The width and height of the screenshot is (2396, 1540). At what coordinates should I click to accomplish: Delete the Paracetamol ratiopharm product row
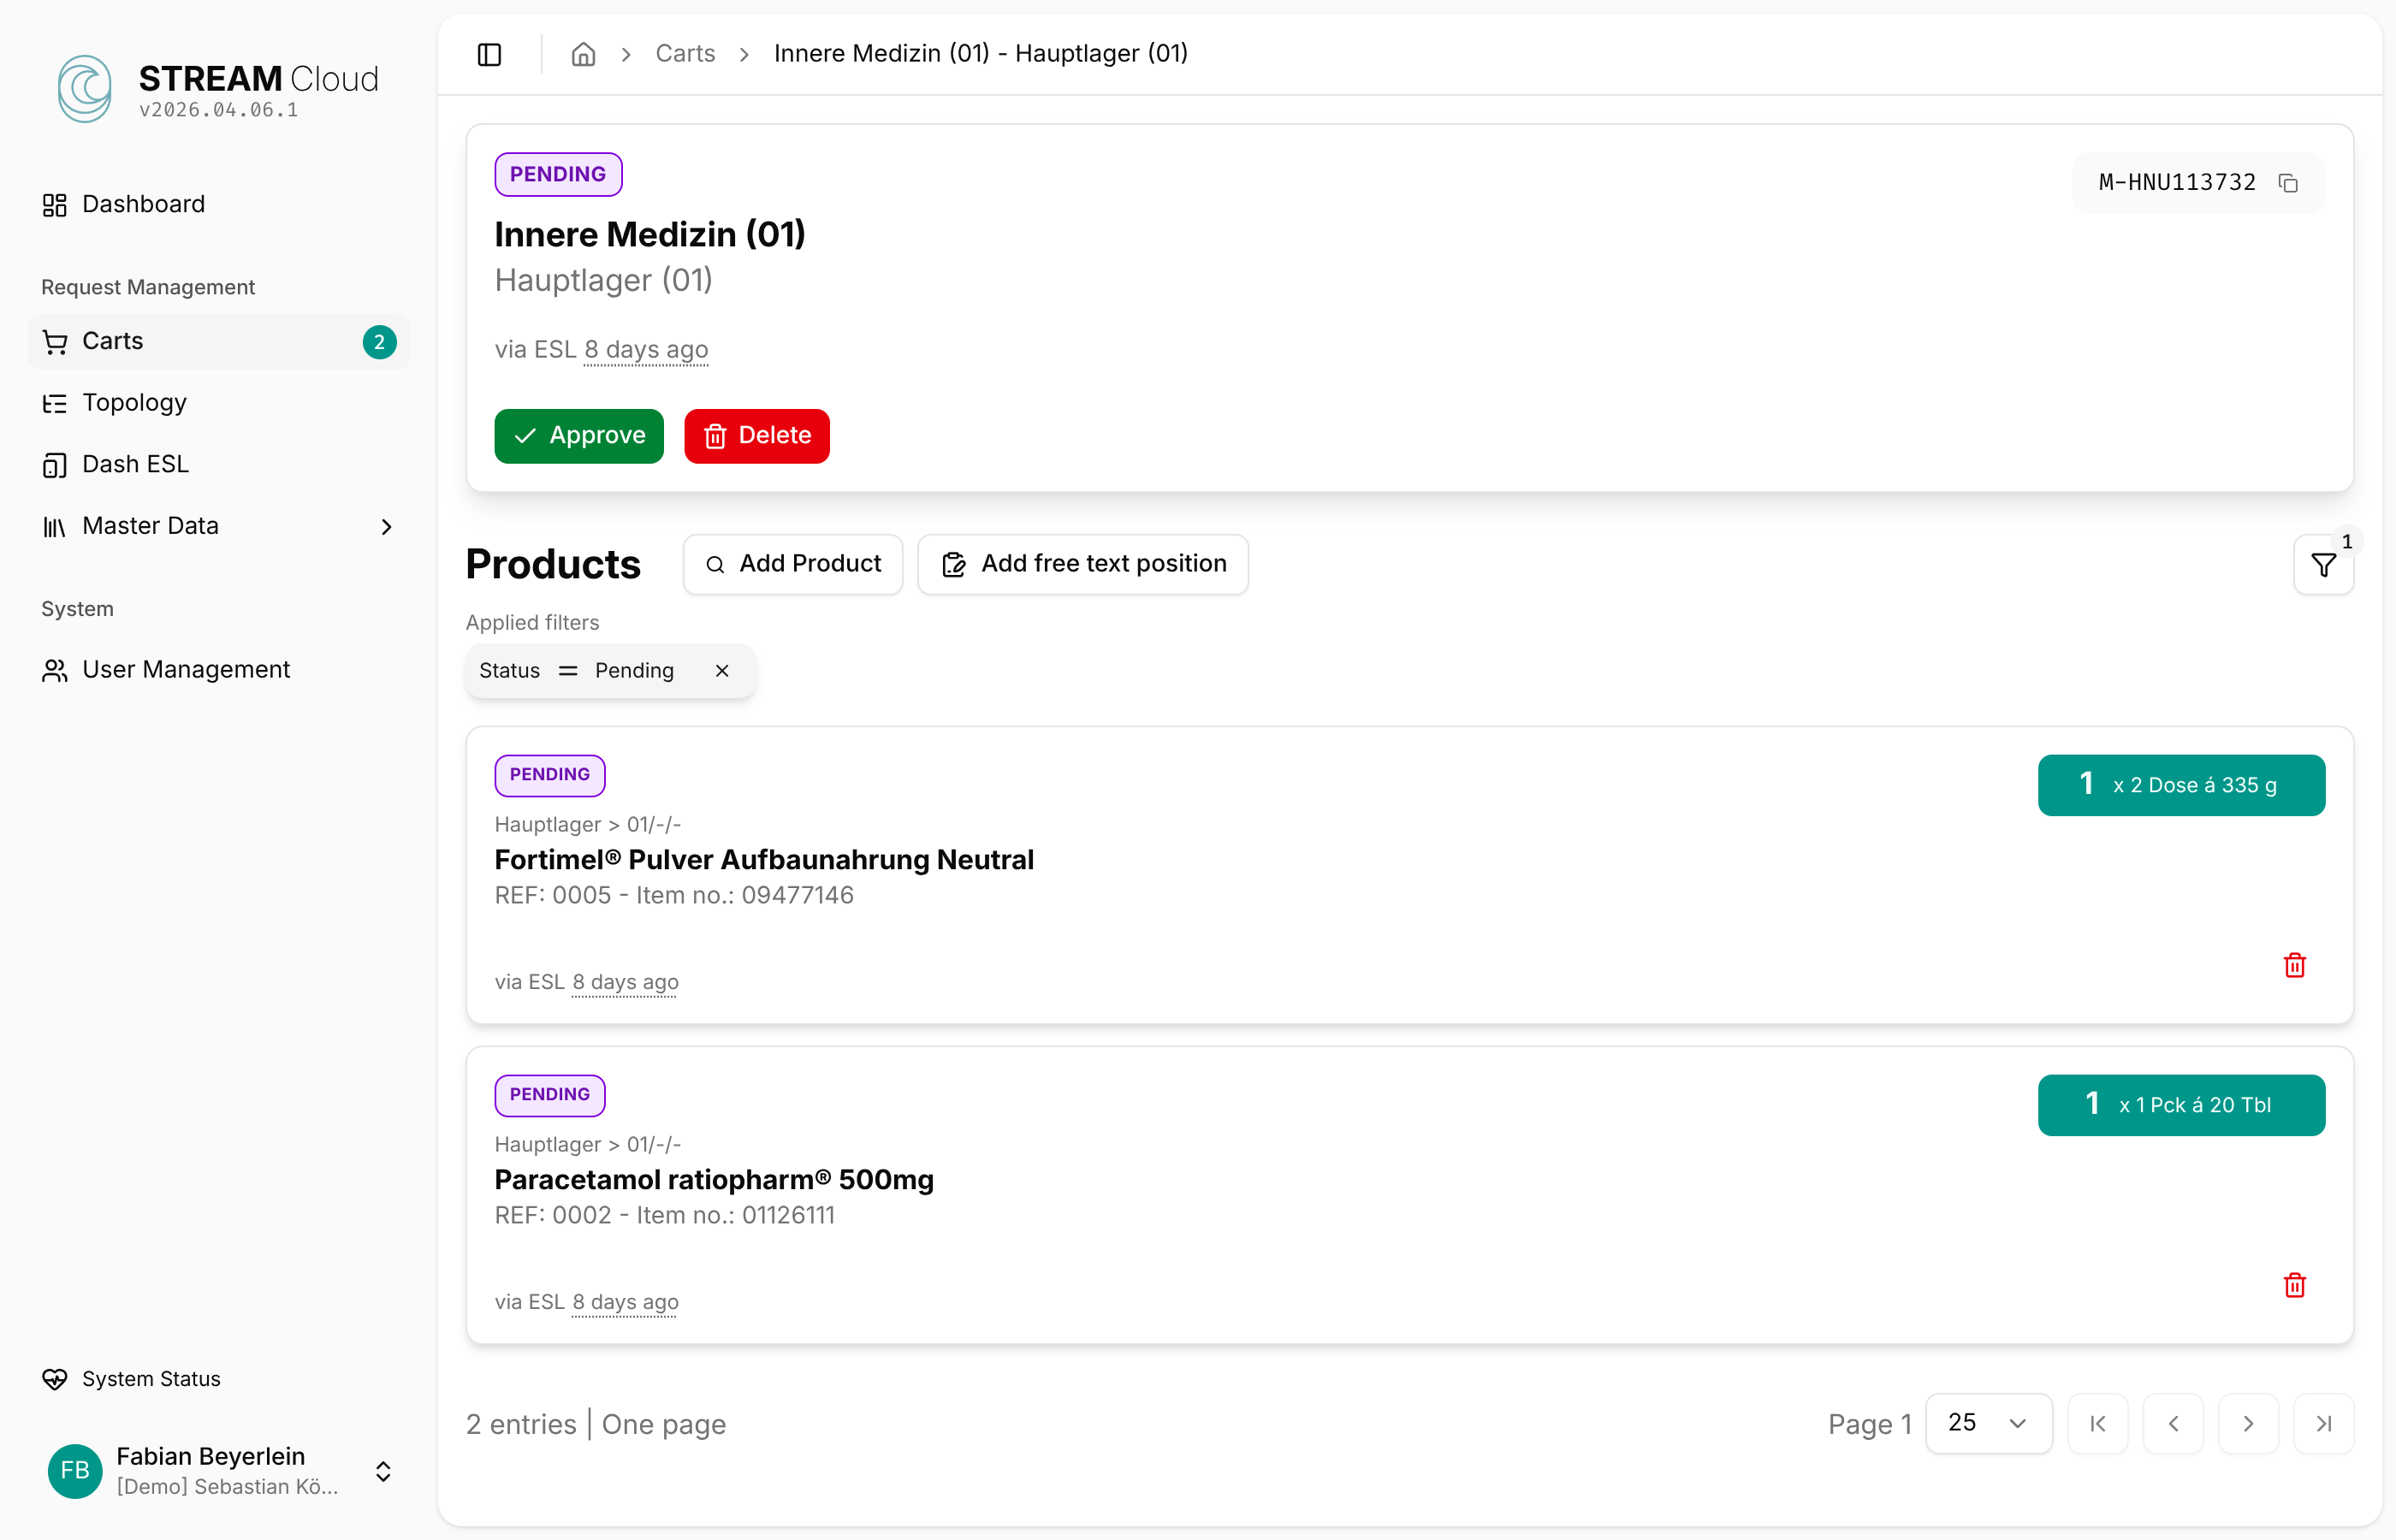[2294, 1285]
